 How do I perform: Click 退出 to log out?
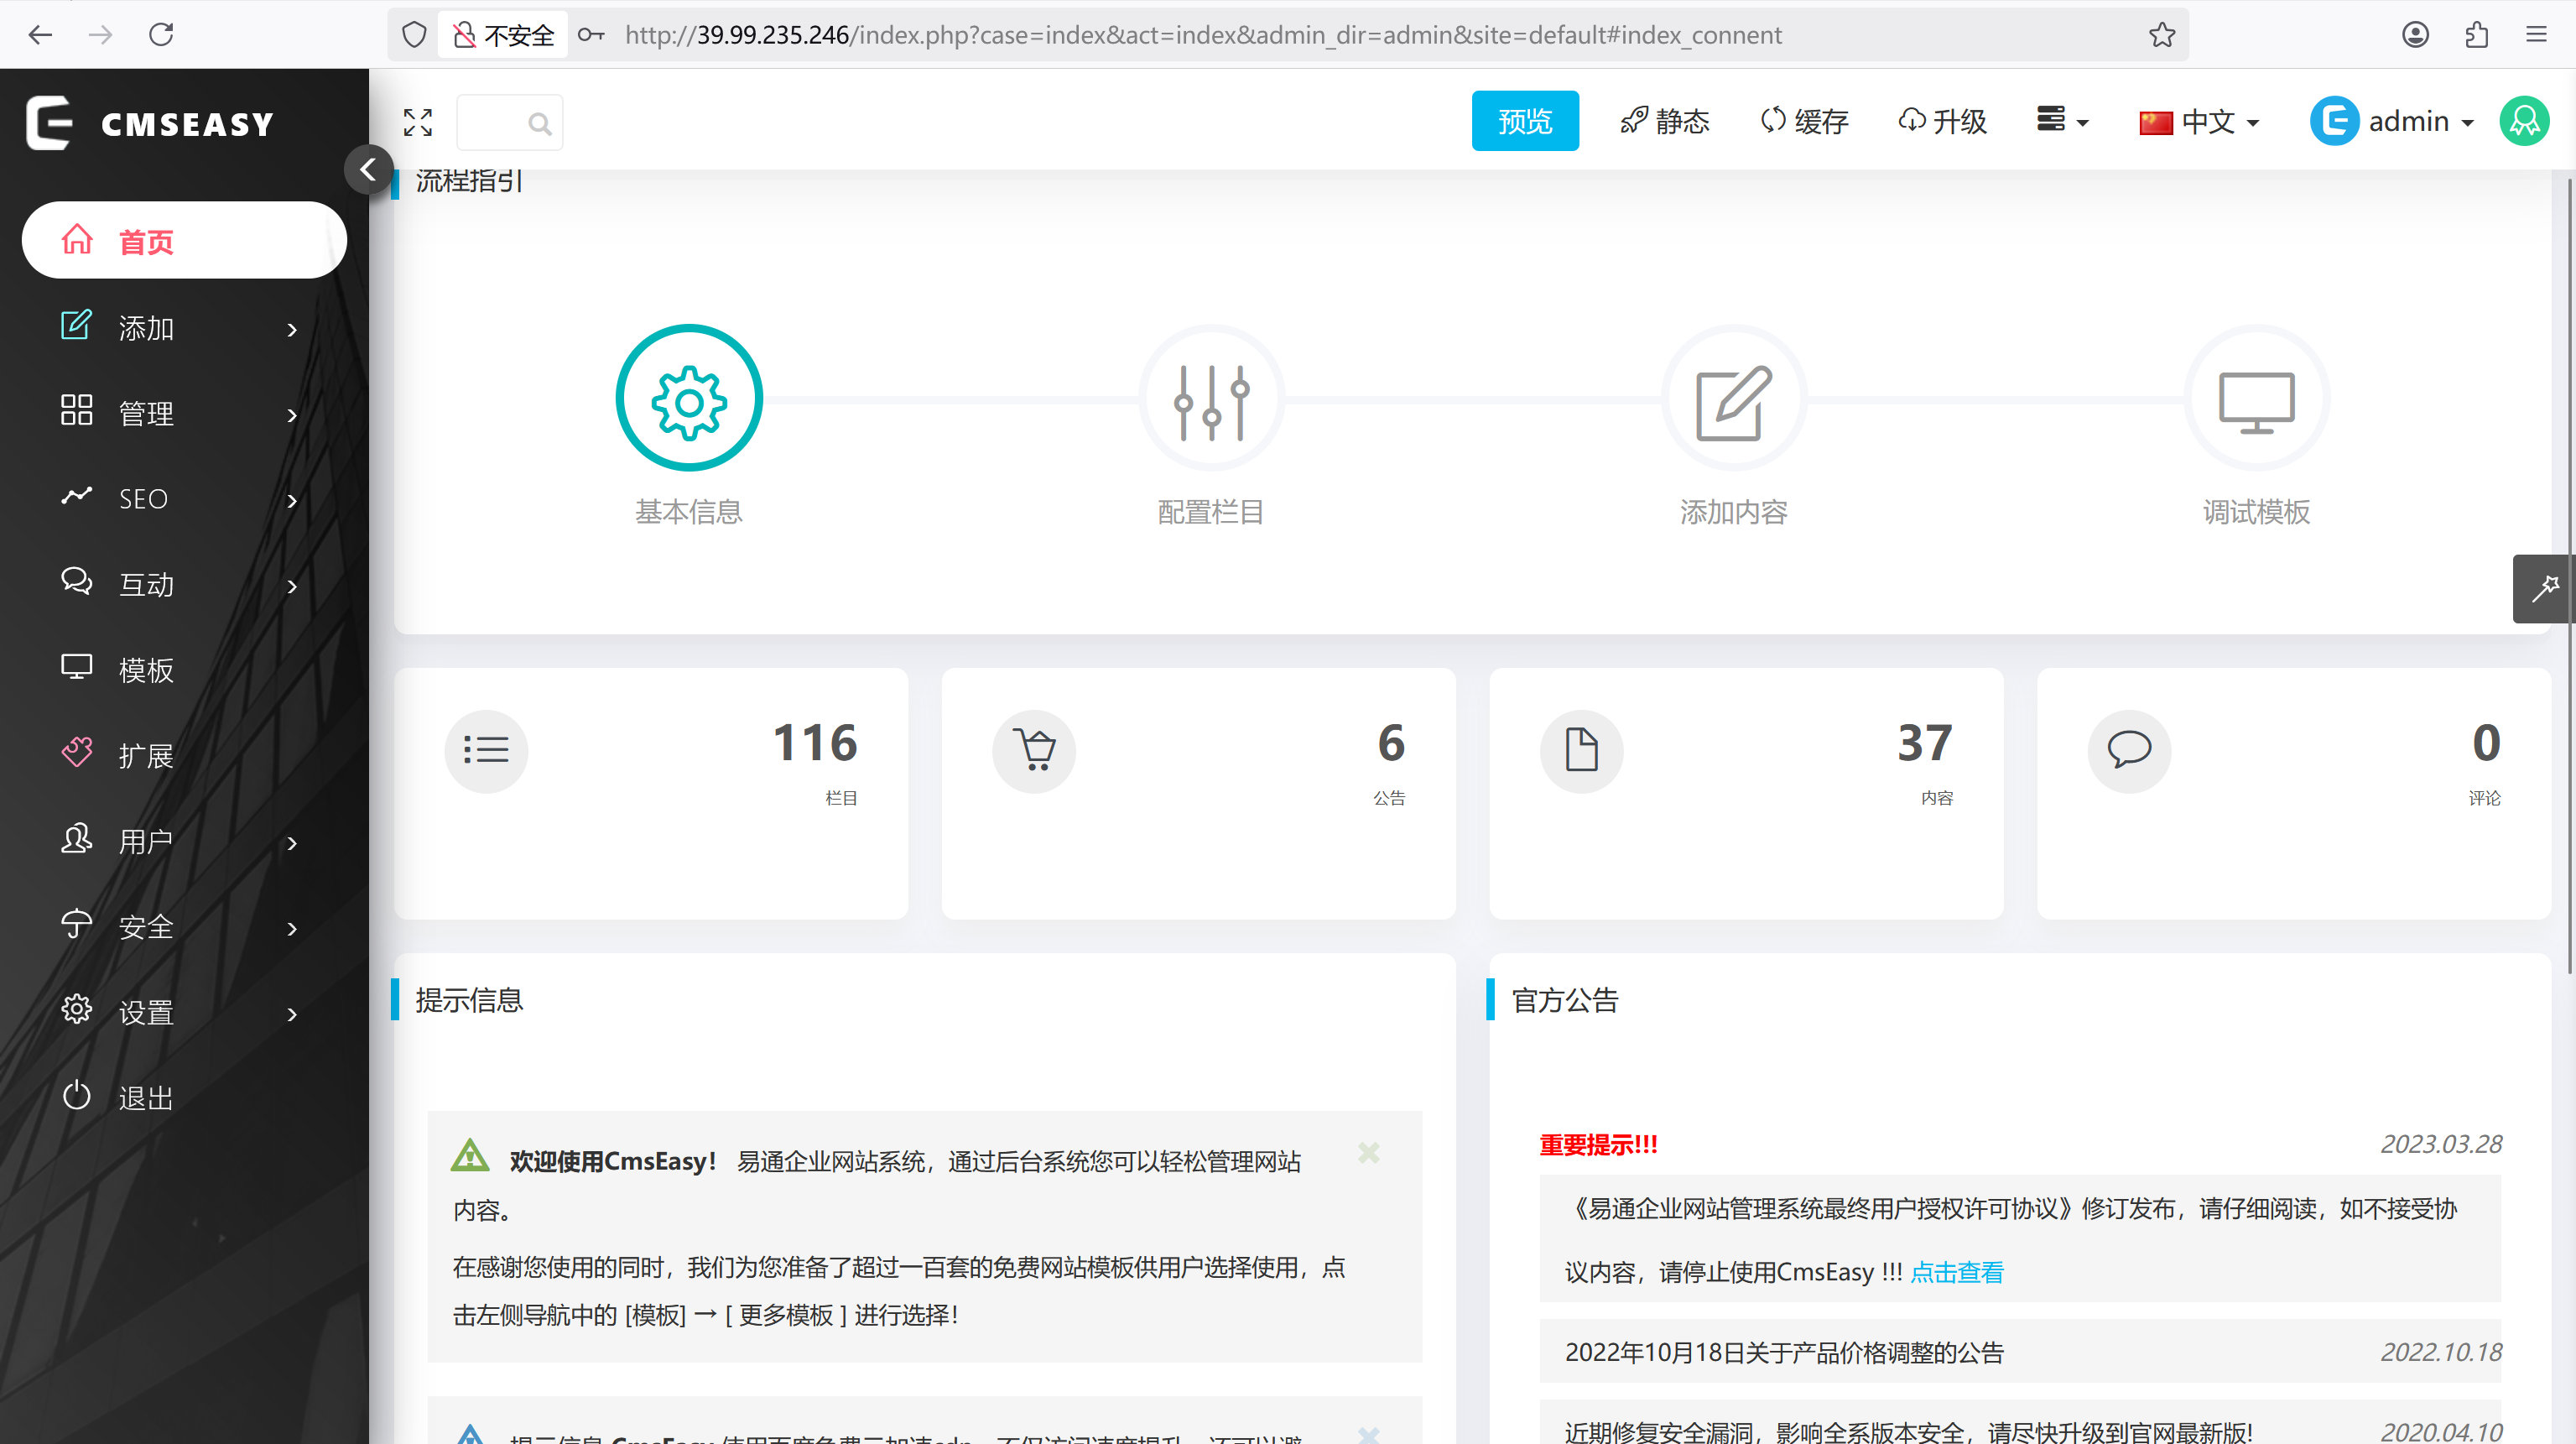pos(184,1097)
